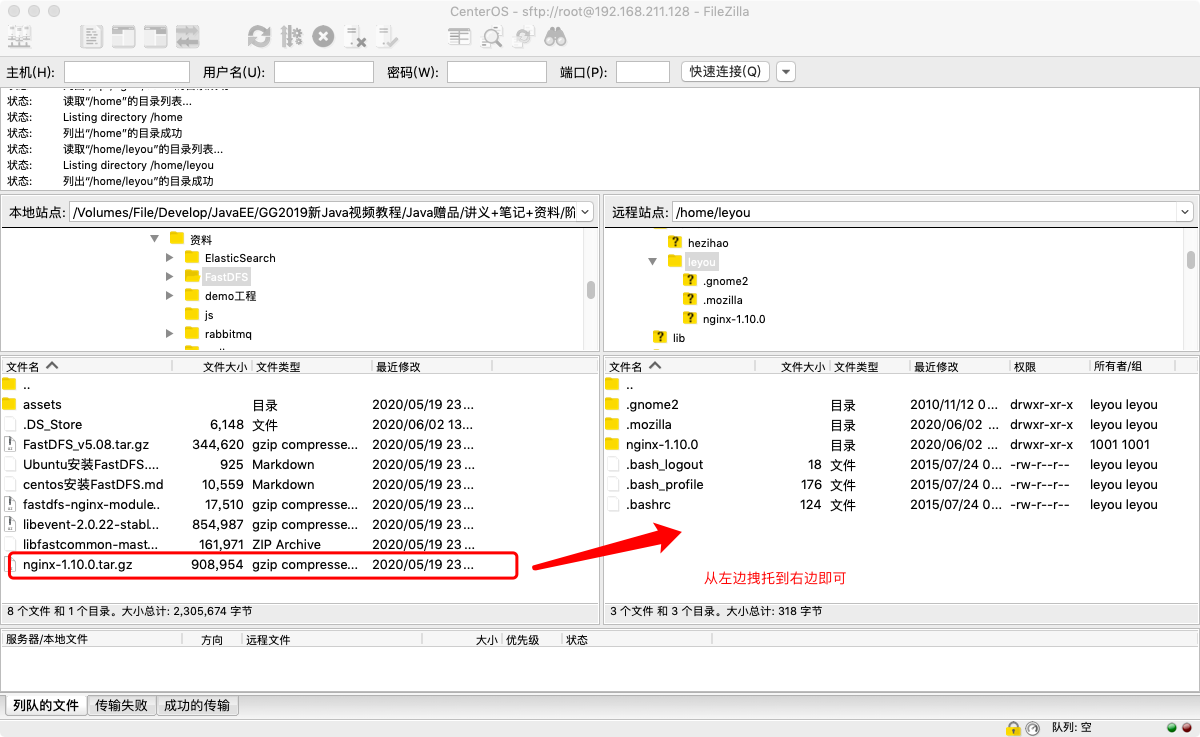Toggle processing of the transfer queue
Viewport: 1200px width, 737px height.
point(291,38)
